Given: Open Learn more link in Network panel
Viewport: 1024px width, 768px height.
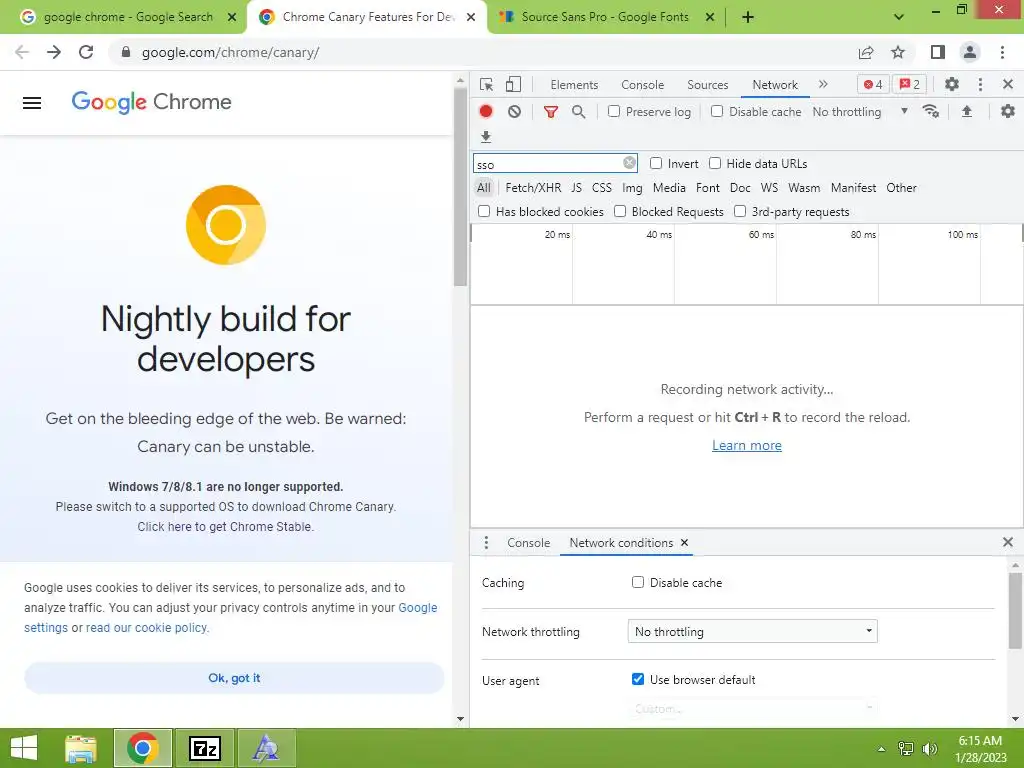Looking at the screenshot, I should coord(746,445).
